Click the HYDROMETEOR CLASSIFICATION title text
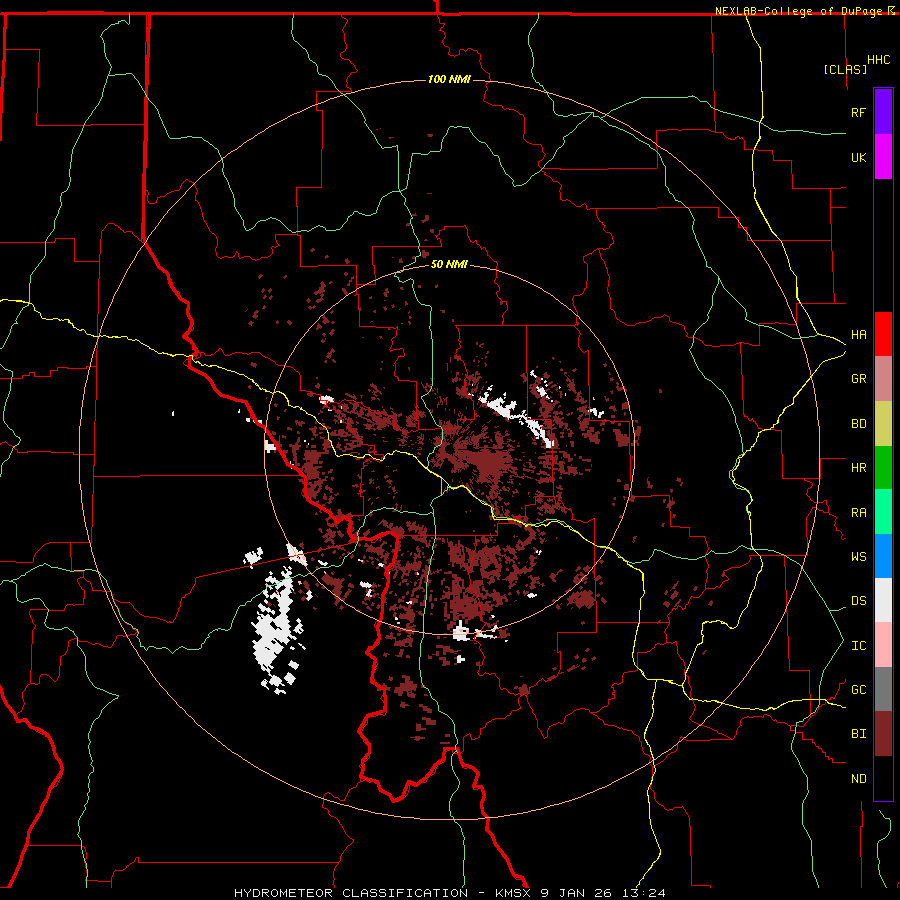The image size is (900, 900). [x=351, y=893]
